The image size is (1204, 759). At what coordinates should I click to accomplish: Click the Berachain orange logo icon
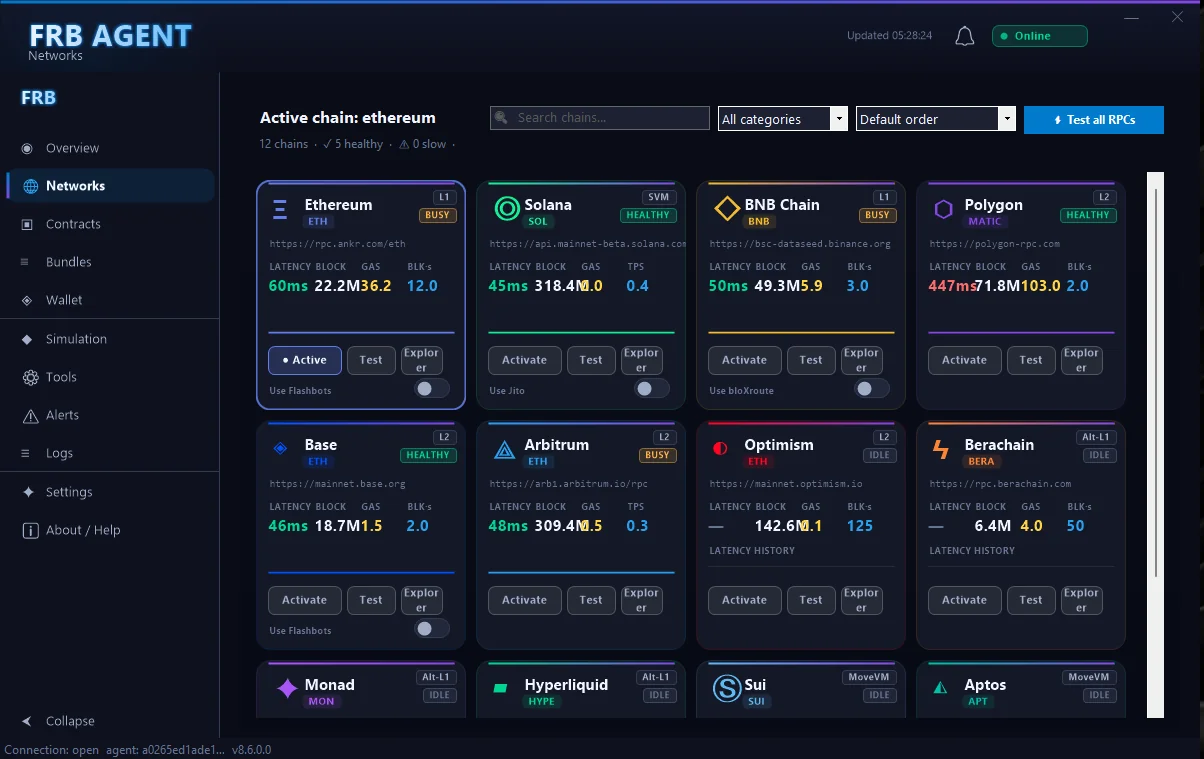(x=941, y=449)
